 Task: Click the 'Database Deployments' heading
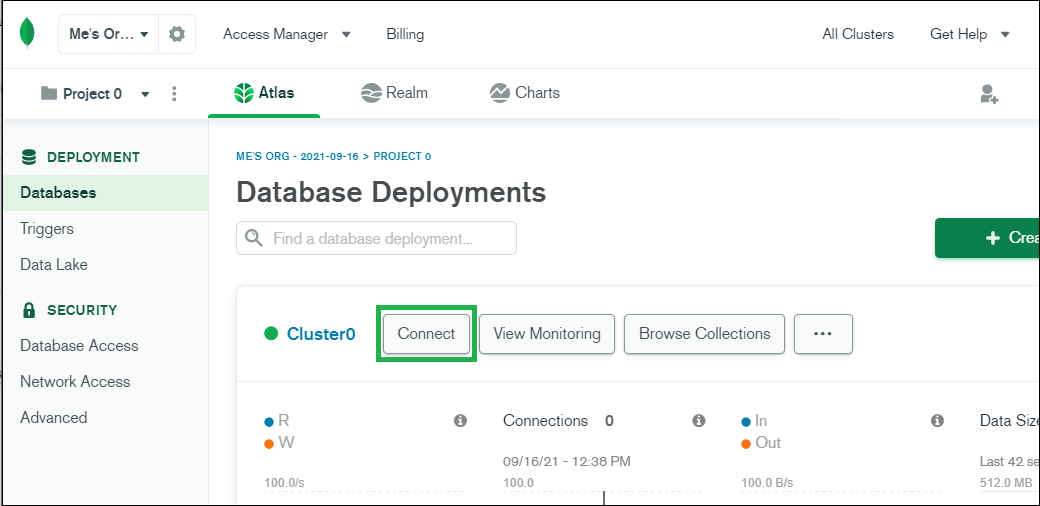point(391,192)
